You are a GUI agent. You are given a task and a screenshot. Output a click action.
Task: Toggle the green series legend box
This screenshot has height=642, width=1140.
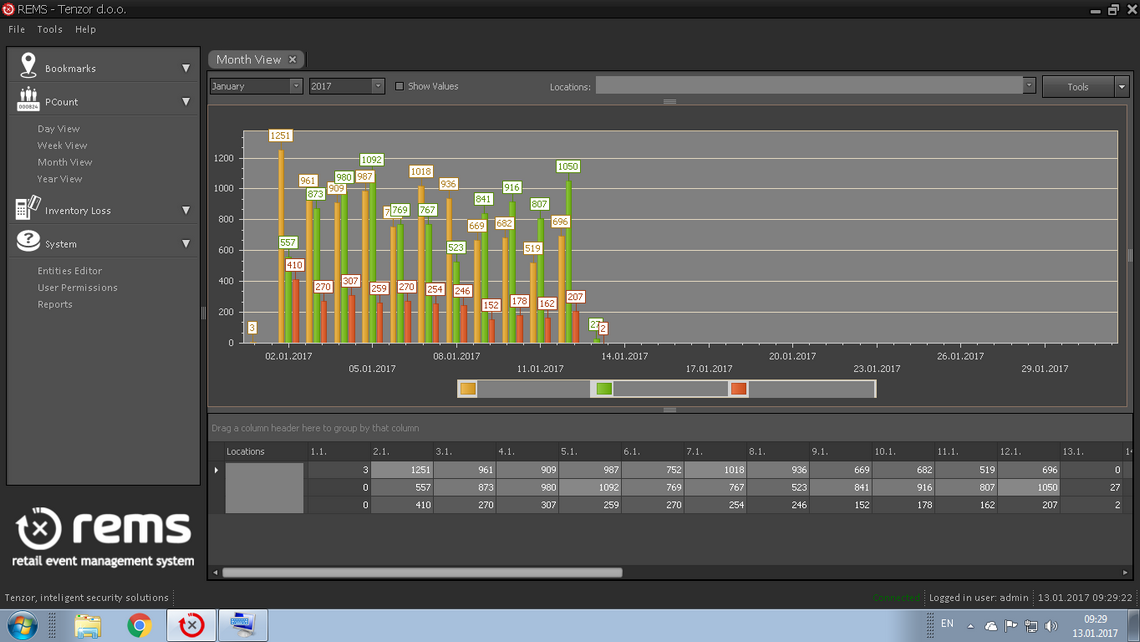(x=604, y=389)
